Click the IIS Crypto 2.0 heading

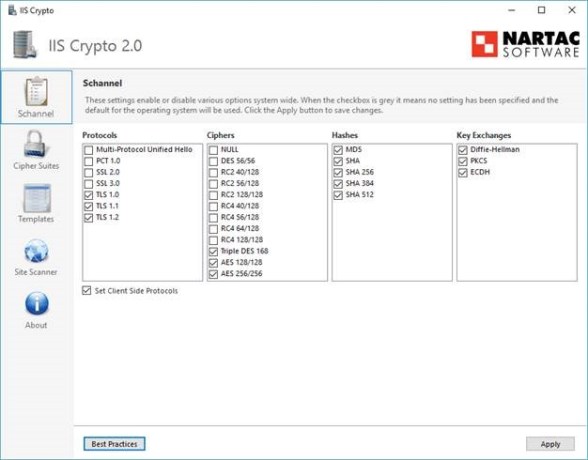click(95, 46)
